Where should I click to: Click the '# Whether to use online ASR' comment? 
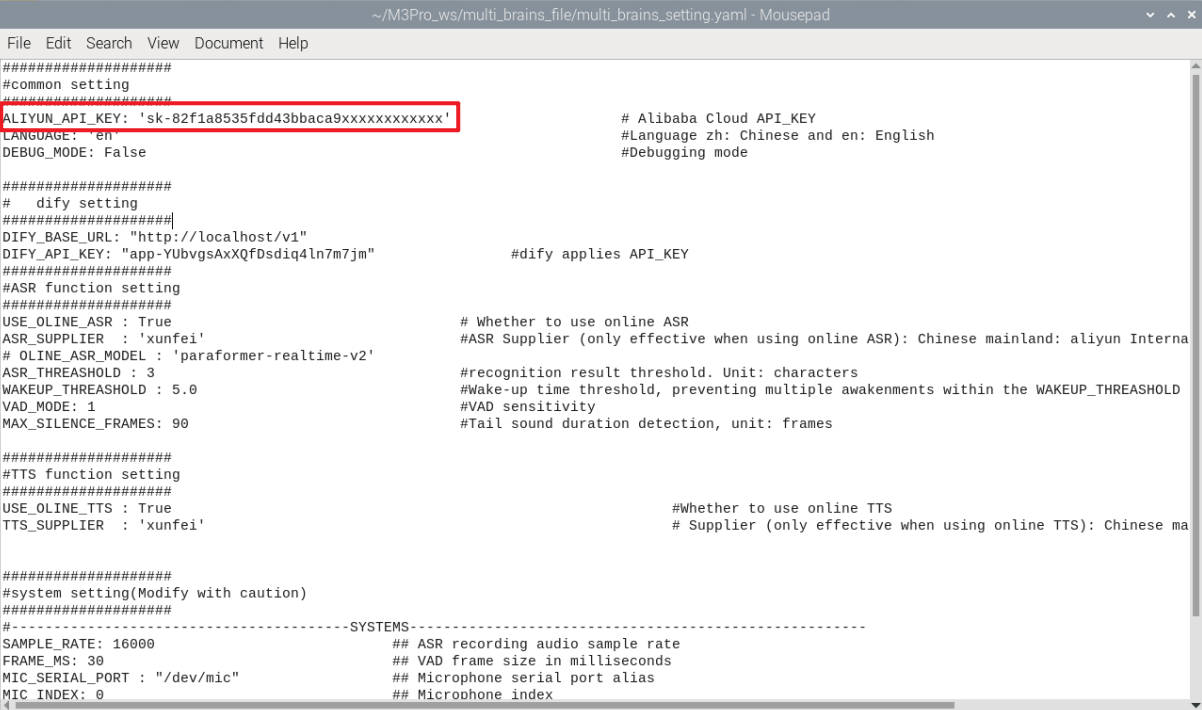click(574, 322)
